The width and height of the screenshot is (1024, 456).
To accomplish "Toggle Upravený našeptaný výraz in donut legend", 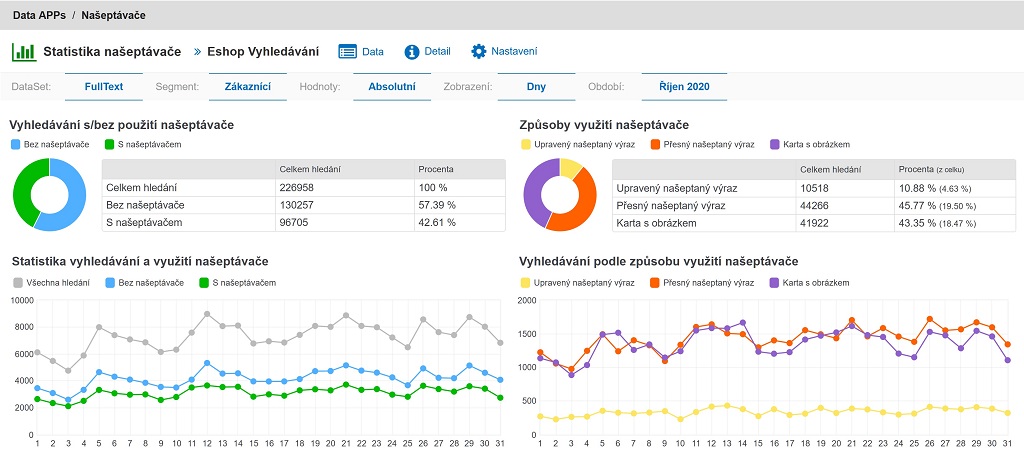I will coord(579,144).
